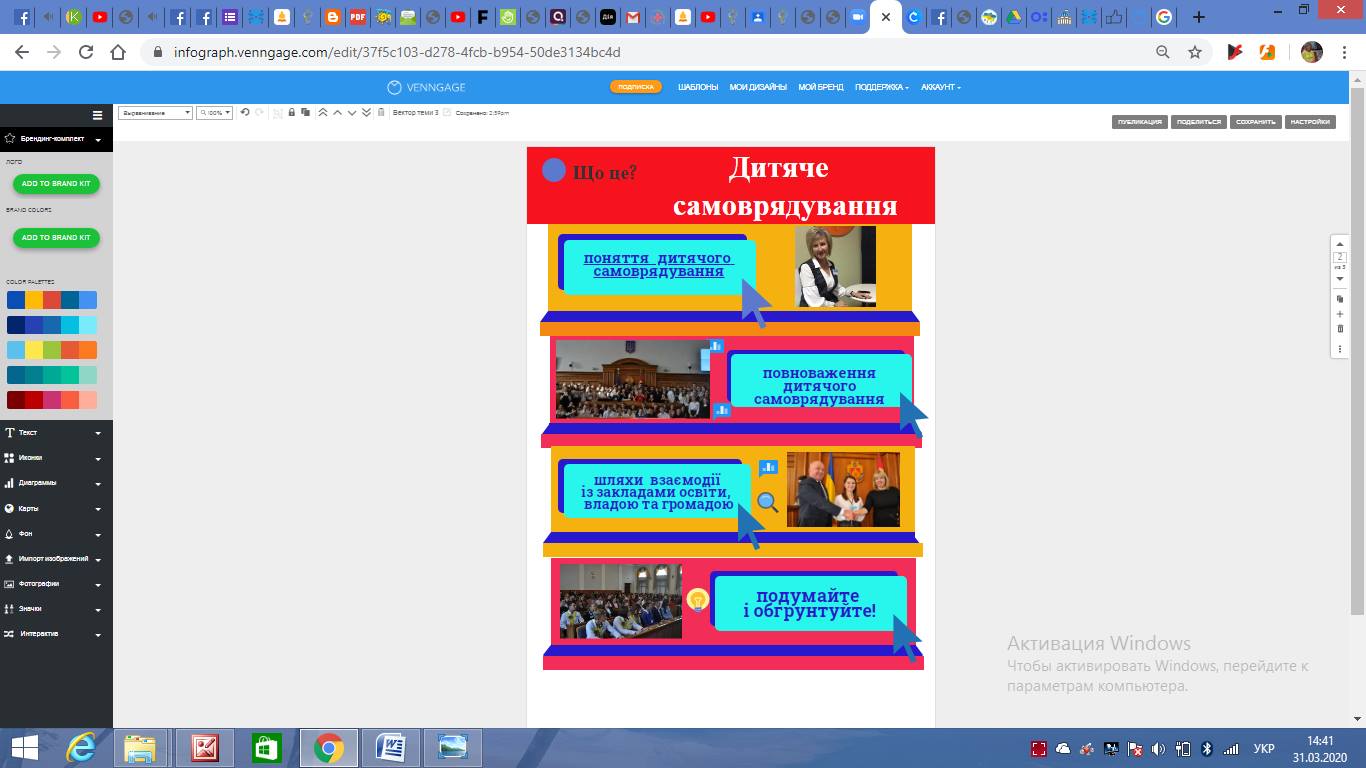Open the 100% zoom level dropdown
Viewport: 1366px width, 768px height.
[x=214, y=113]
